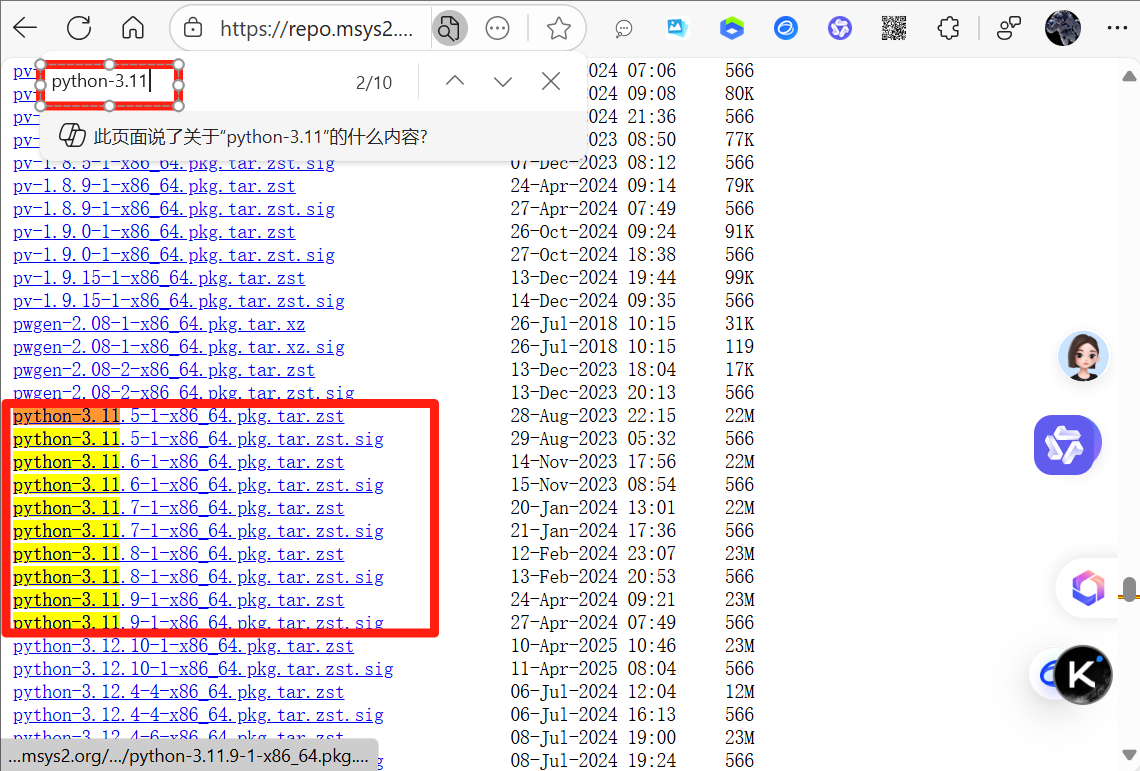
Task: Download python-3.11.5-1-x86_64.pkg.tar.zst
Action: pyautogui.click(x=179, y=416)
